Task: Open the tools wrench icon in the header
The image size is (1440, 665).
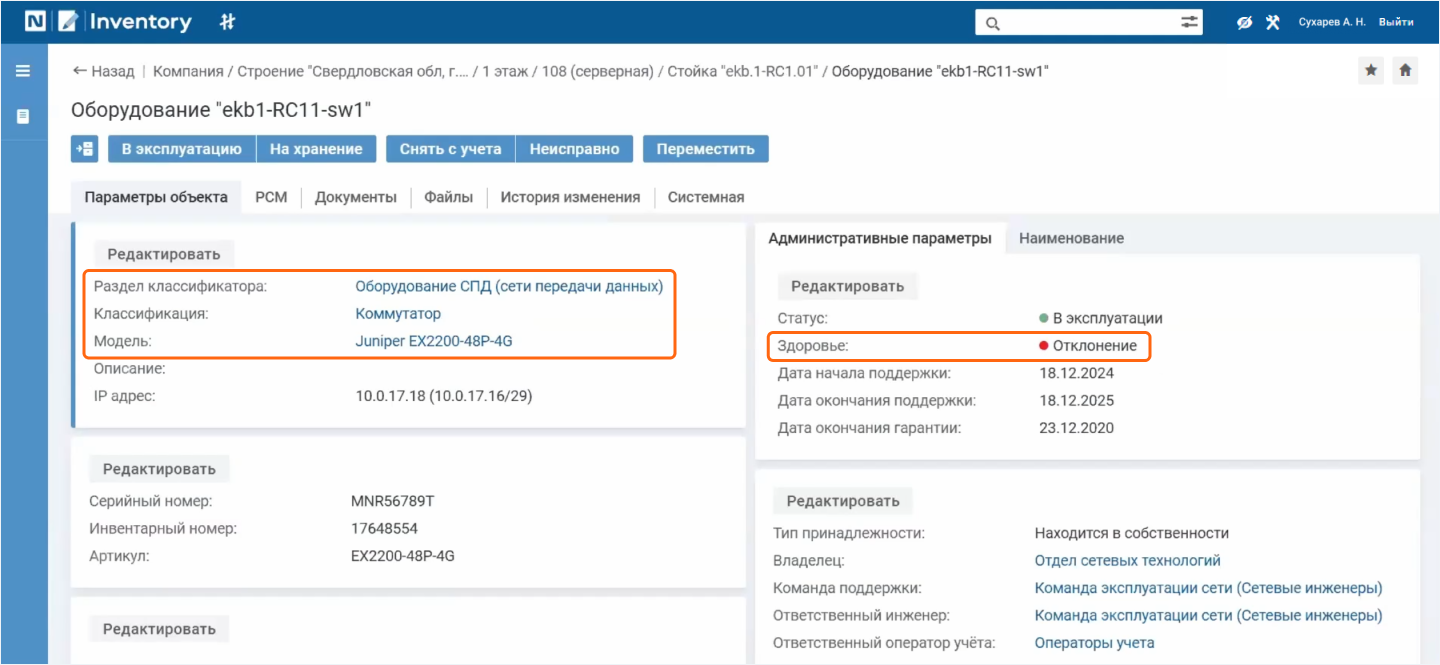Action: click(x=1273, y=22)
